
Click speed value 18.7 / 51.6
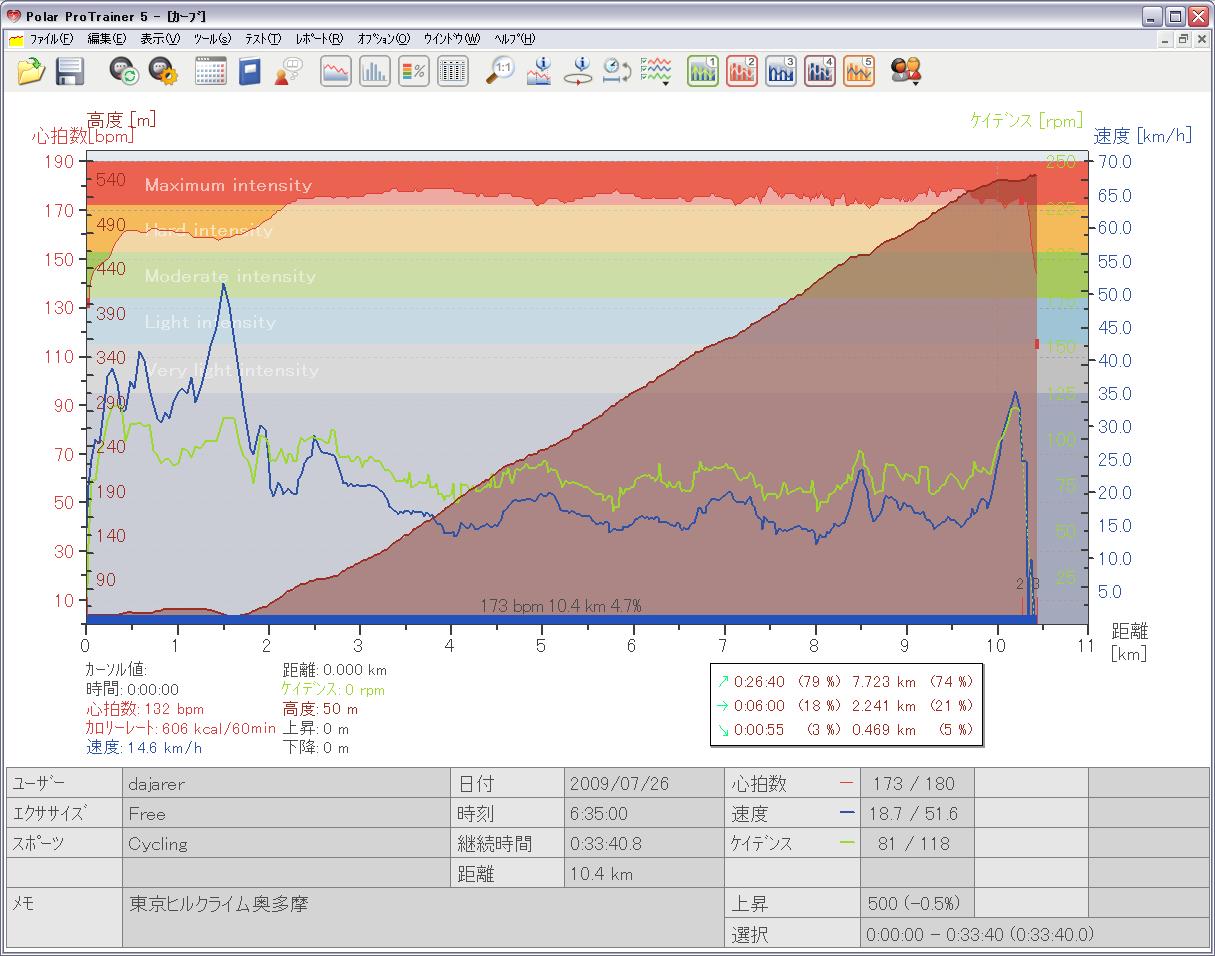coord(917,814)
